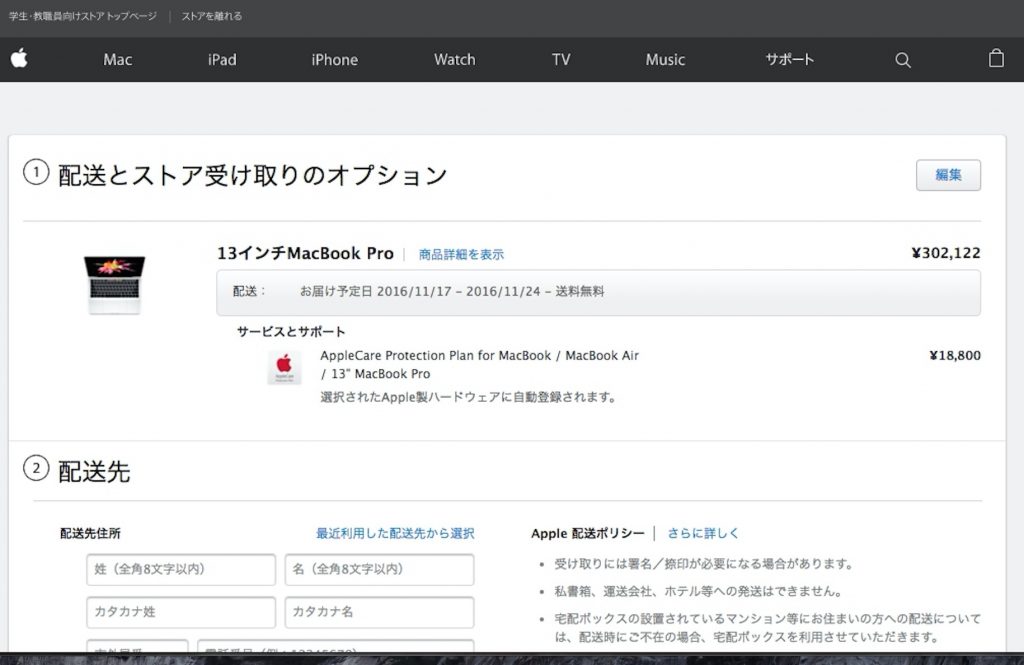Open the Mac menu
This screenshot has height=665, width=1024.
[x=118, y=59]
